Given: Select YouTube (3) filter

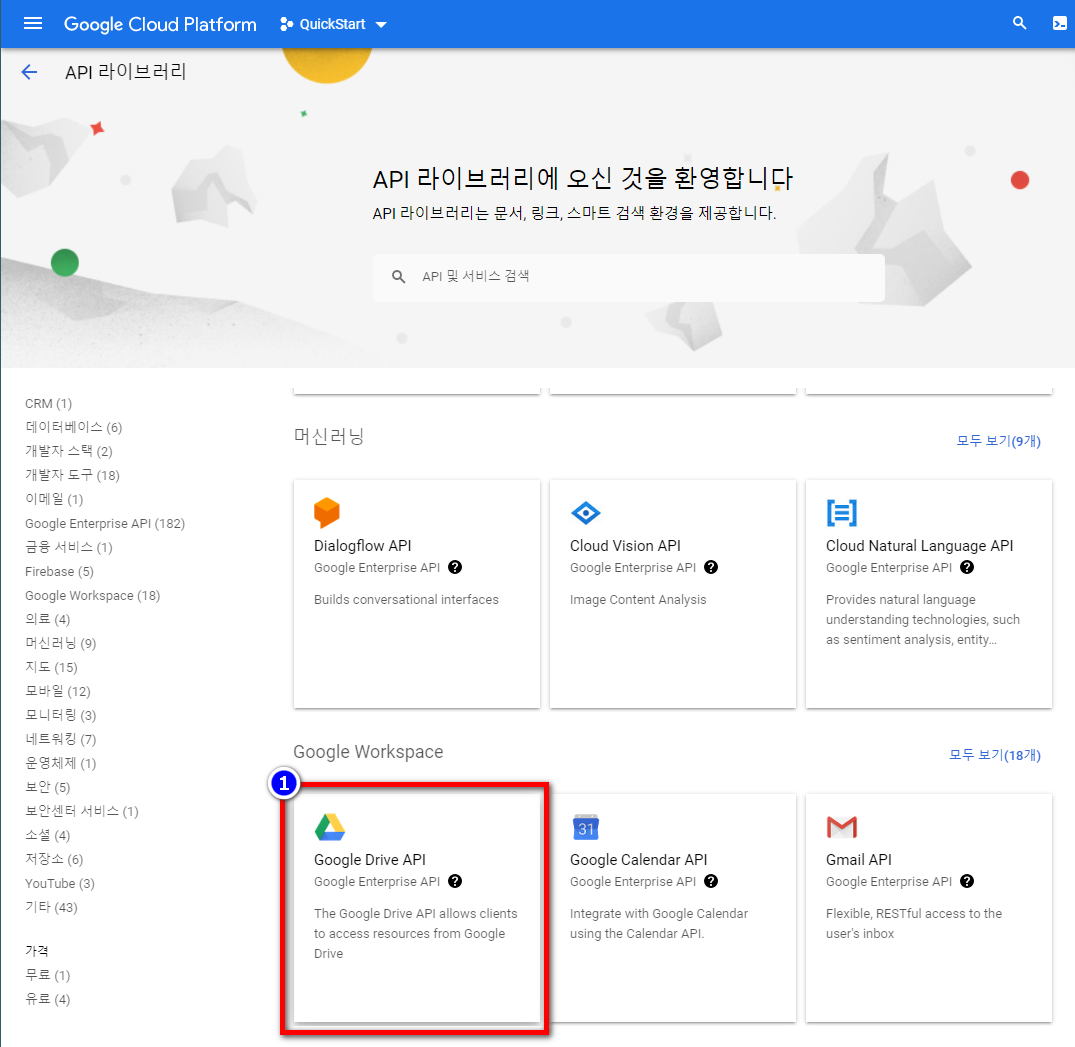Looking at the screenshot, I should pos(60,883).
